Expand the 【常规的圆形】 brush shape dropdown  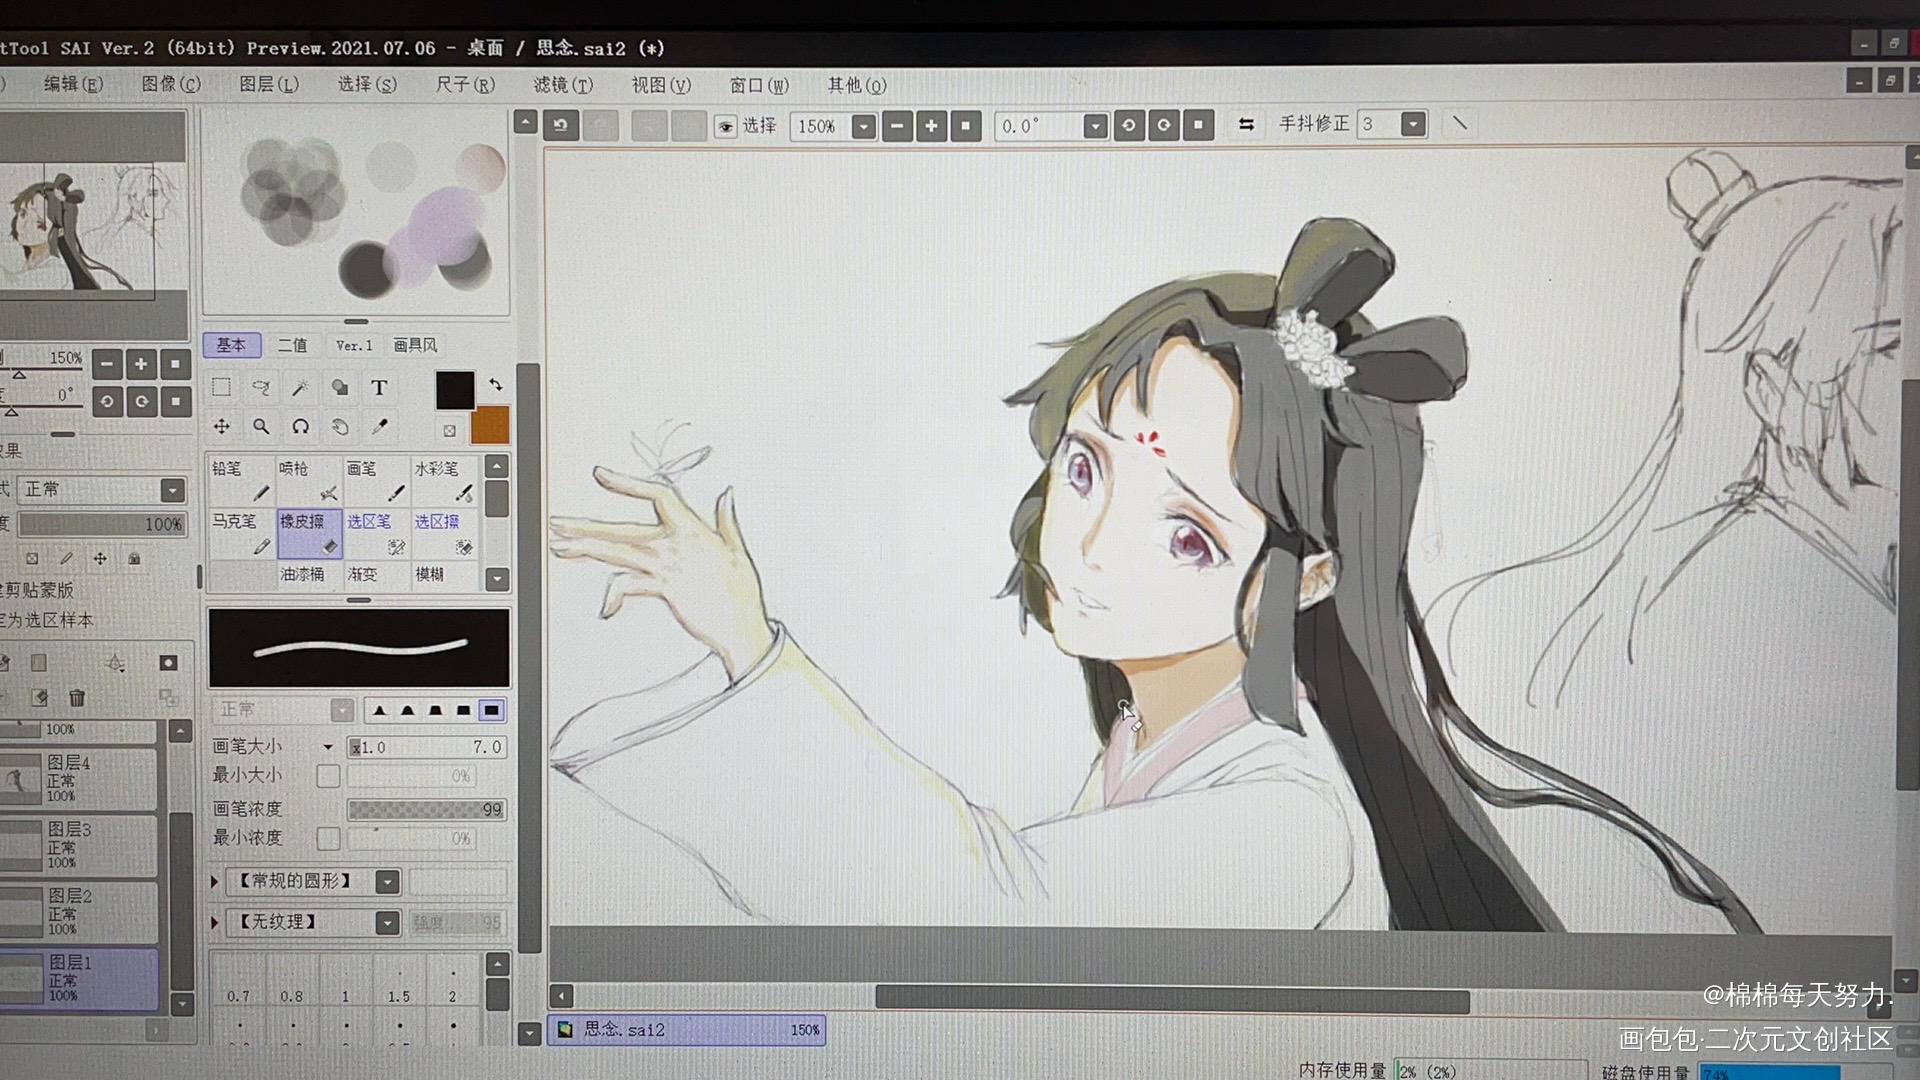click(388, 881)
